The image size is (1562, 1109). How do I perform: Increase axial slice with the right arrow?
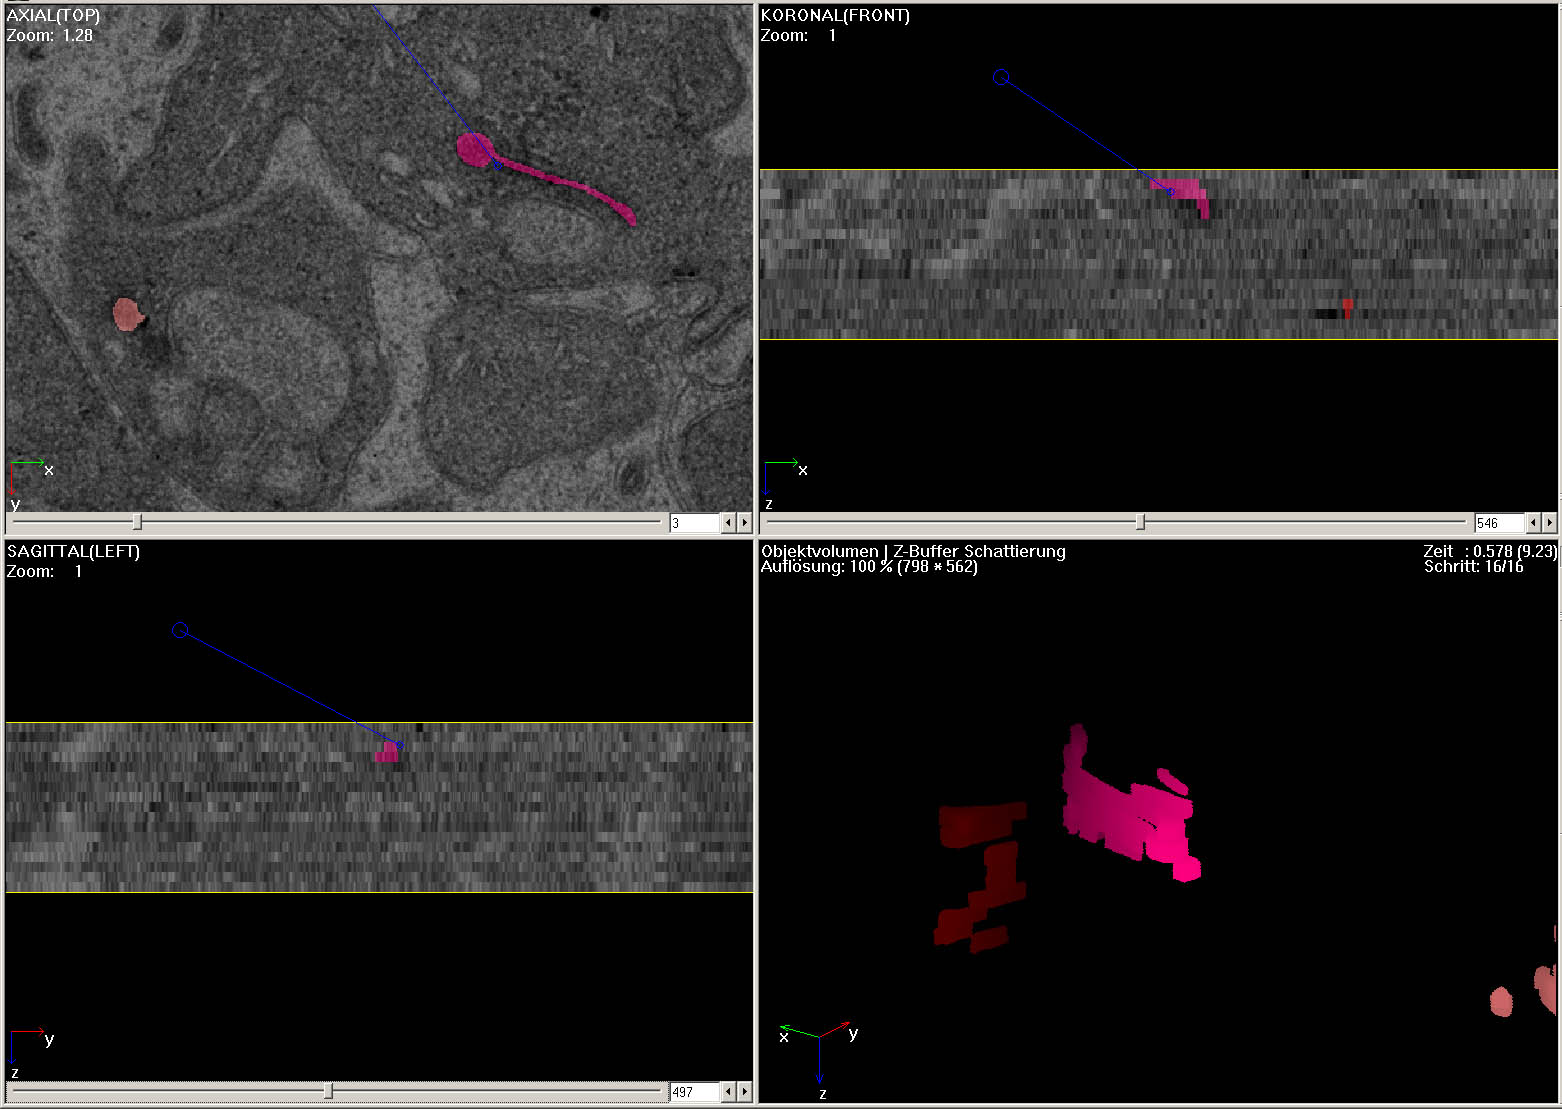tap(744, 523)
